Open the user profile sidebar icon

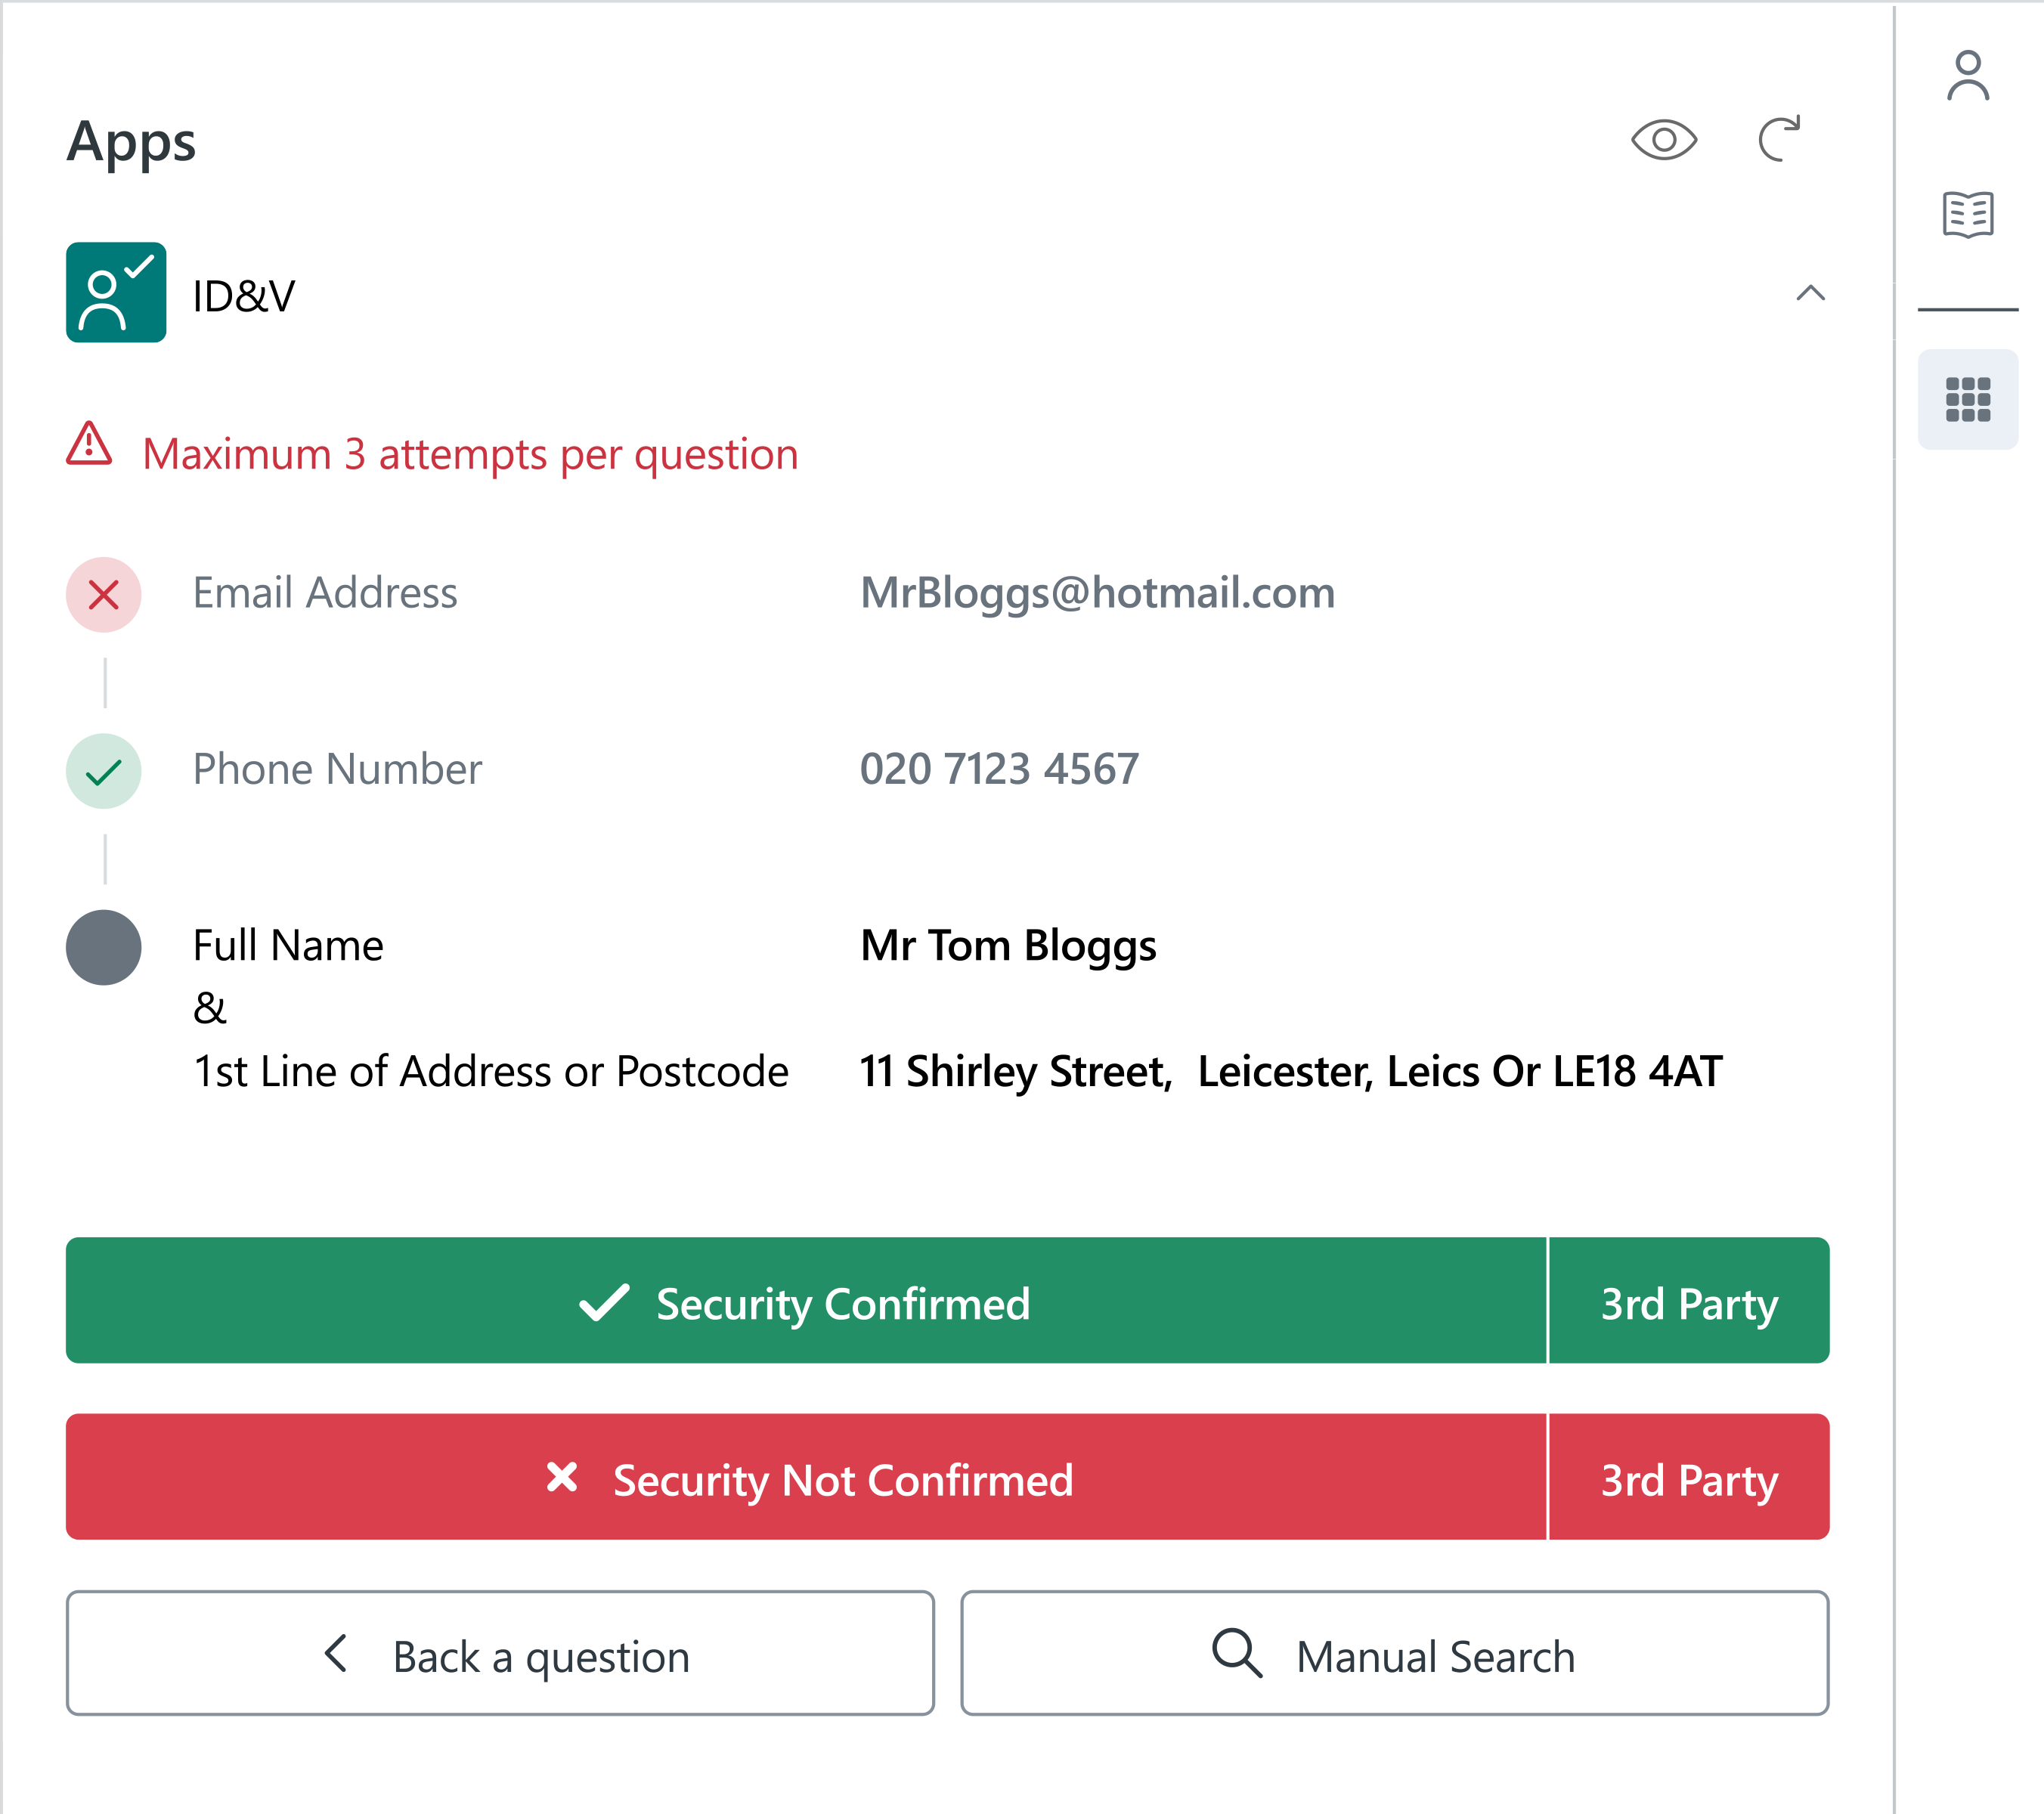coord(1967,76)
